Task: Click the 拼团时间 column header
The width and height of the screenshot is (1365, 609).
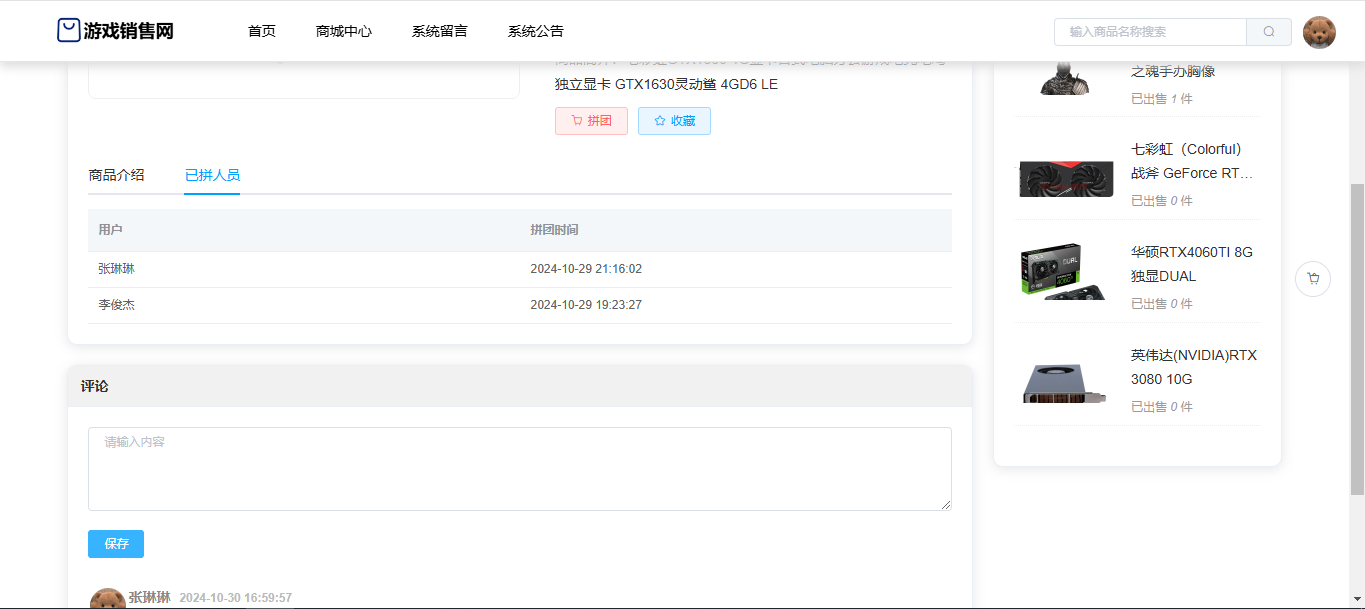Action: [554, 230]
